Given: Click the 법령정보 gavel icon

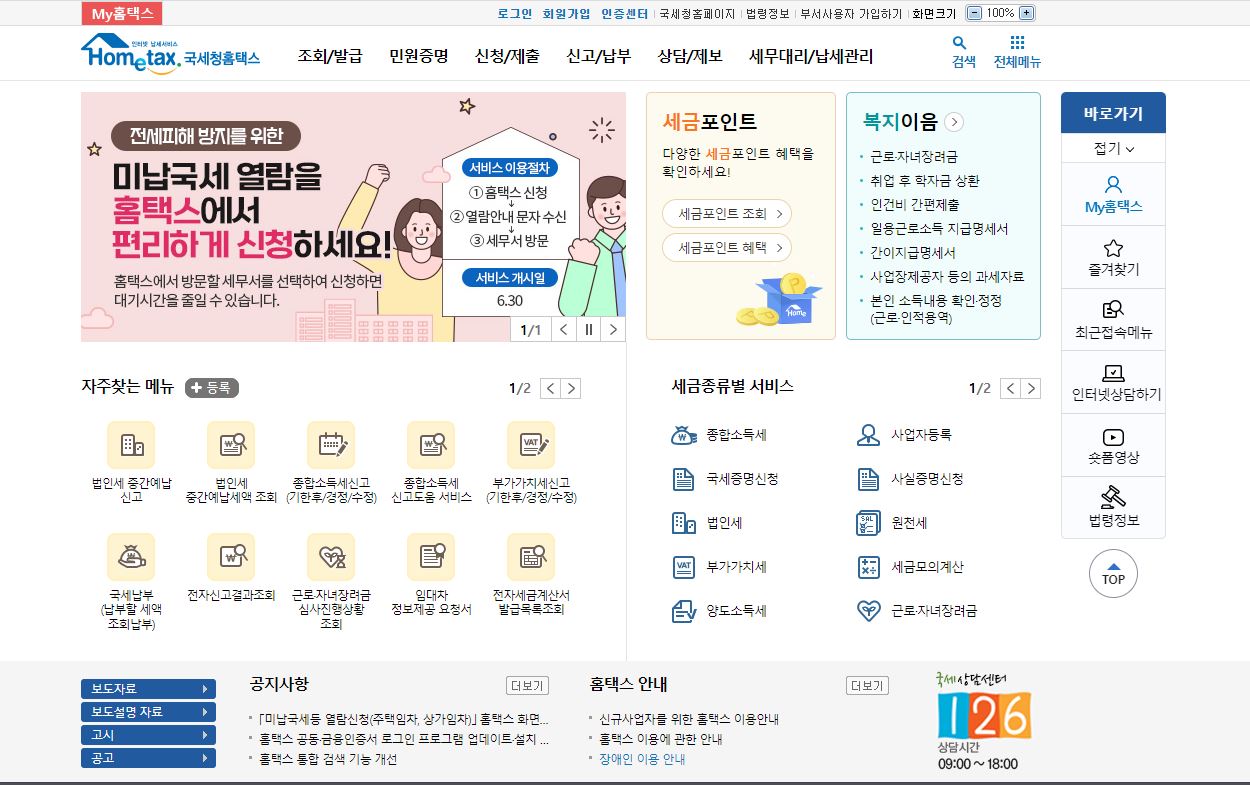Looking at the screenshot, I should [1113, 497].
